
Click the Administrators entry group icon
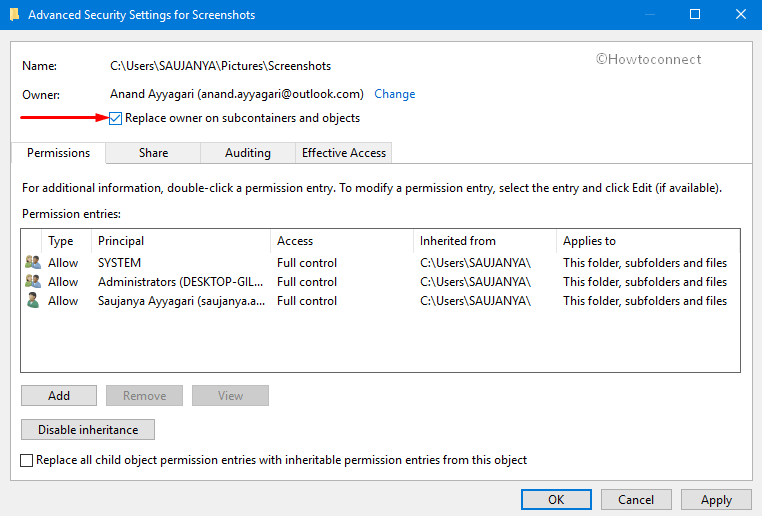(33, 282)
